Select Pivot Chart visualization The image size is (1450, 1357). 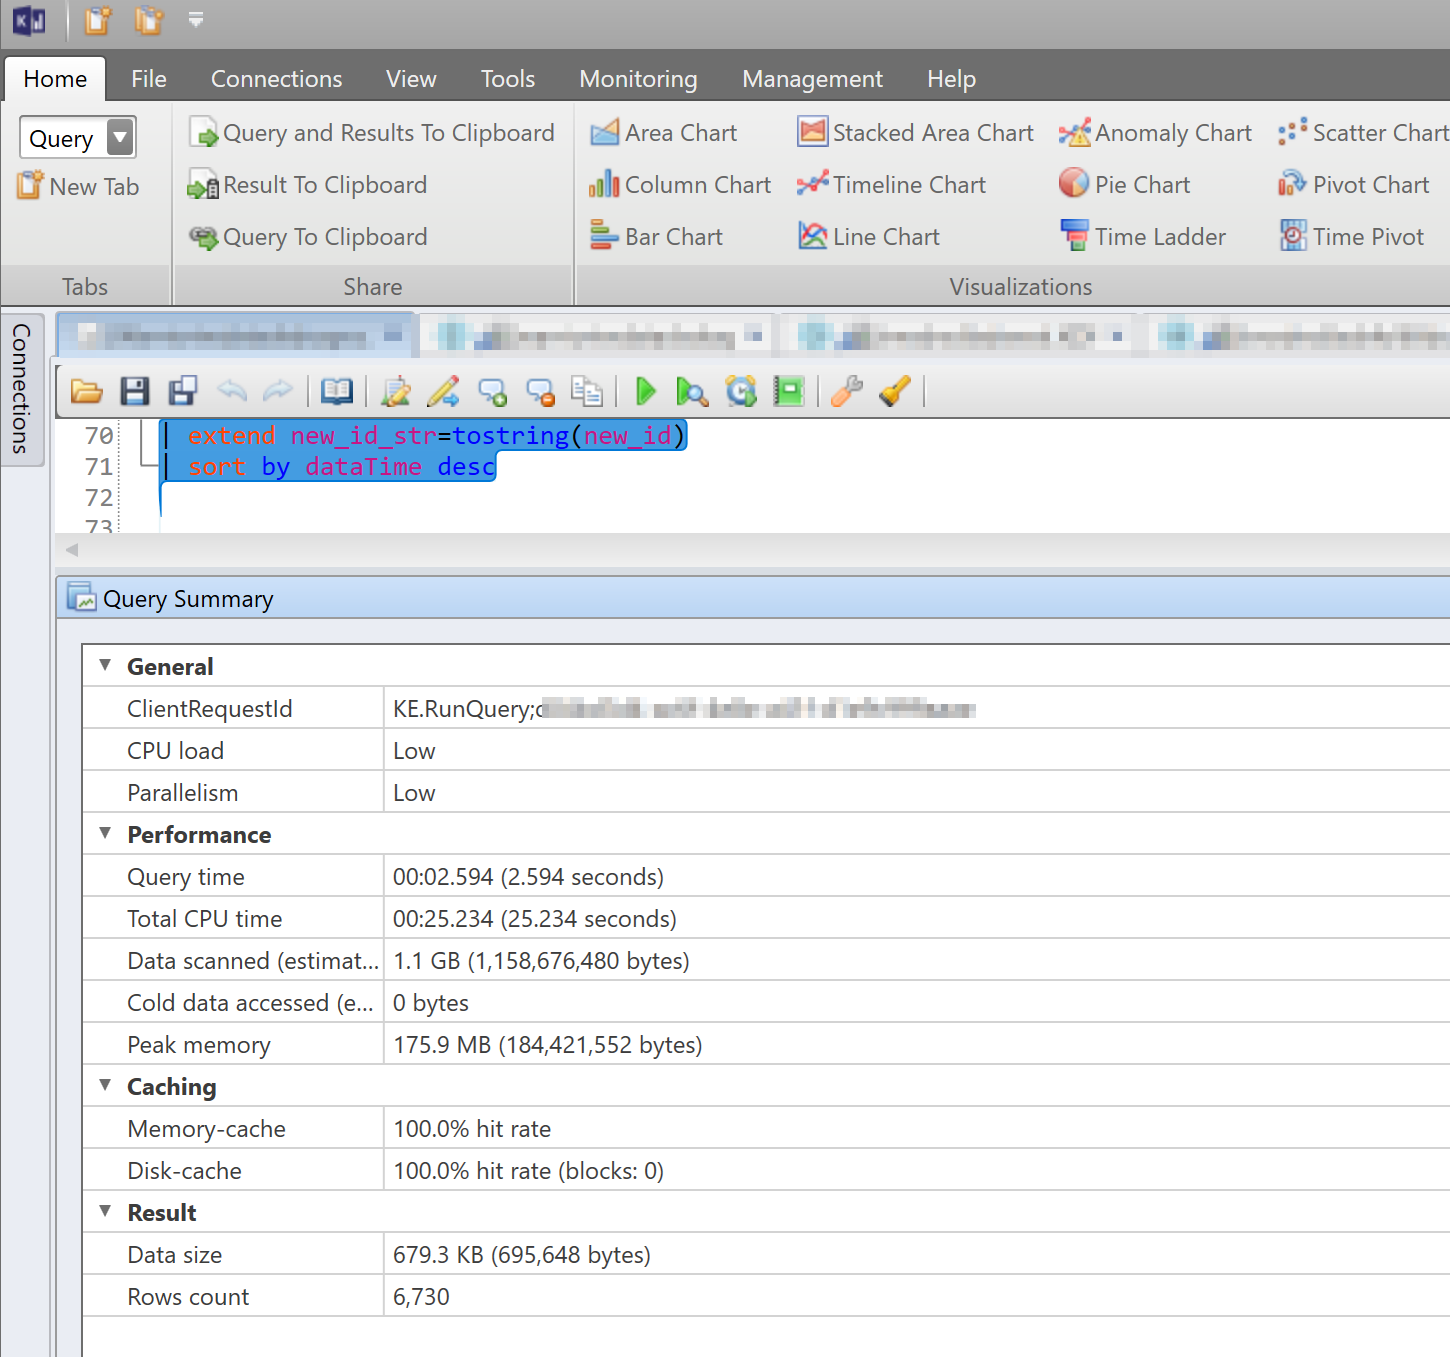[1353, 185]
